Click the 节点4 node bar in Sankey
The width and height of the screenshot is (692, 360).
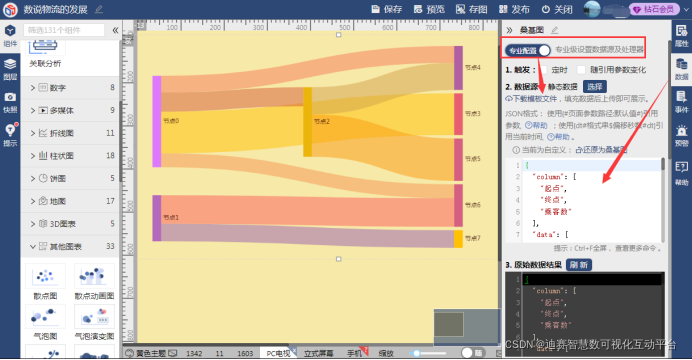click(x=459, y=68)
